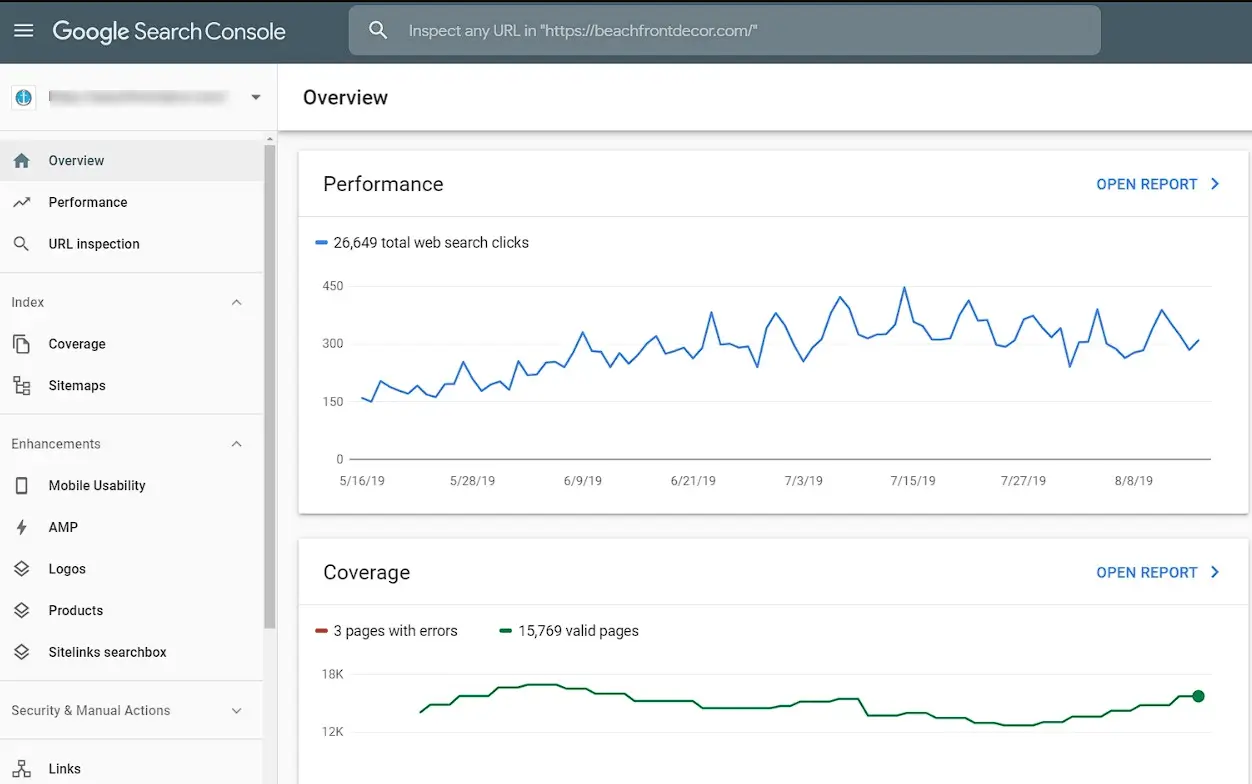Open the Links network icon
The width and height of the screenshot is (1252, 784).
22,769
